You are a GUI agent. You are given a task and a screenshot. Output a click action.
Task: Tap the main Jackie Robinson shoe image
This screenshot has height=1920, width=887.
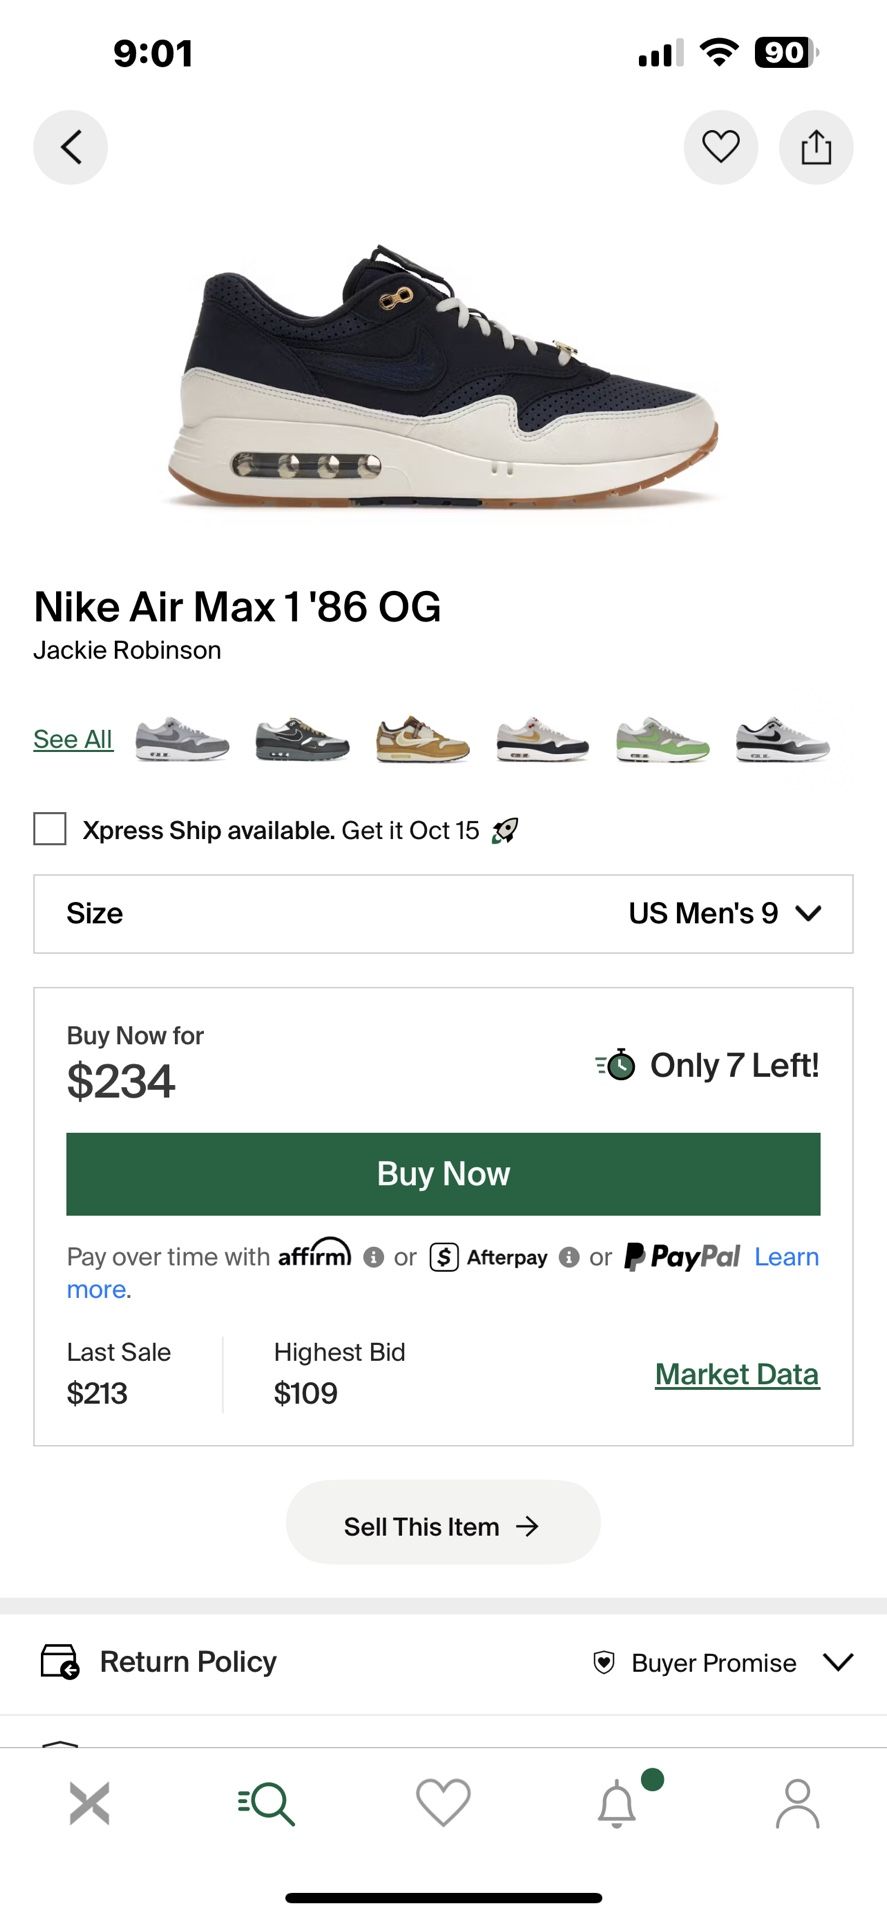click(x=443, y=375)
